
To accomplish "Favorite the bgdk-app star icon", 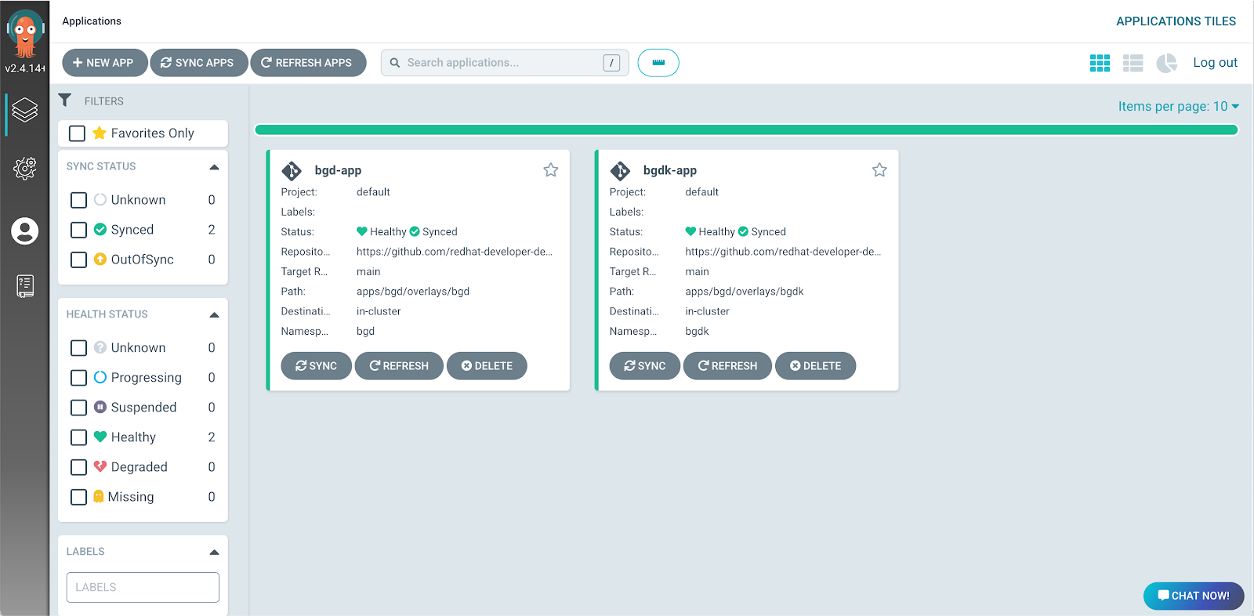I will [880, 170].
